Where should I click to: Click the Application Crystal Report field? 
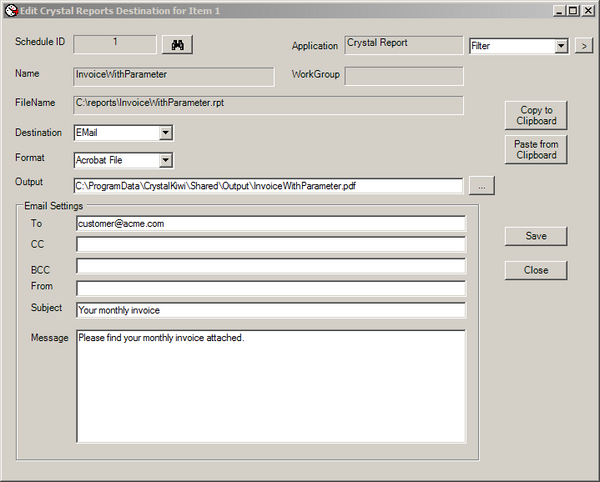pyautogui.click(x=404, y=45)
